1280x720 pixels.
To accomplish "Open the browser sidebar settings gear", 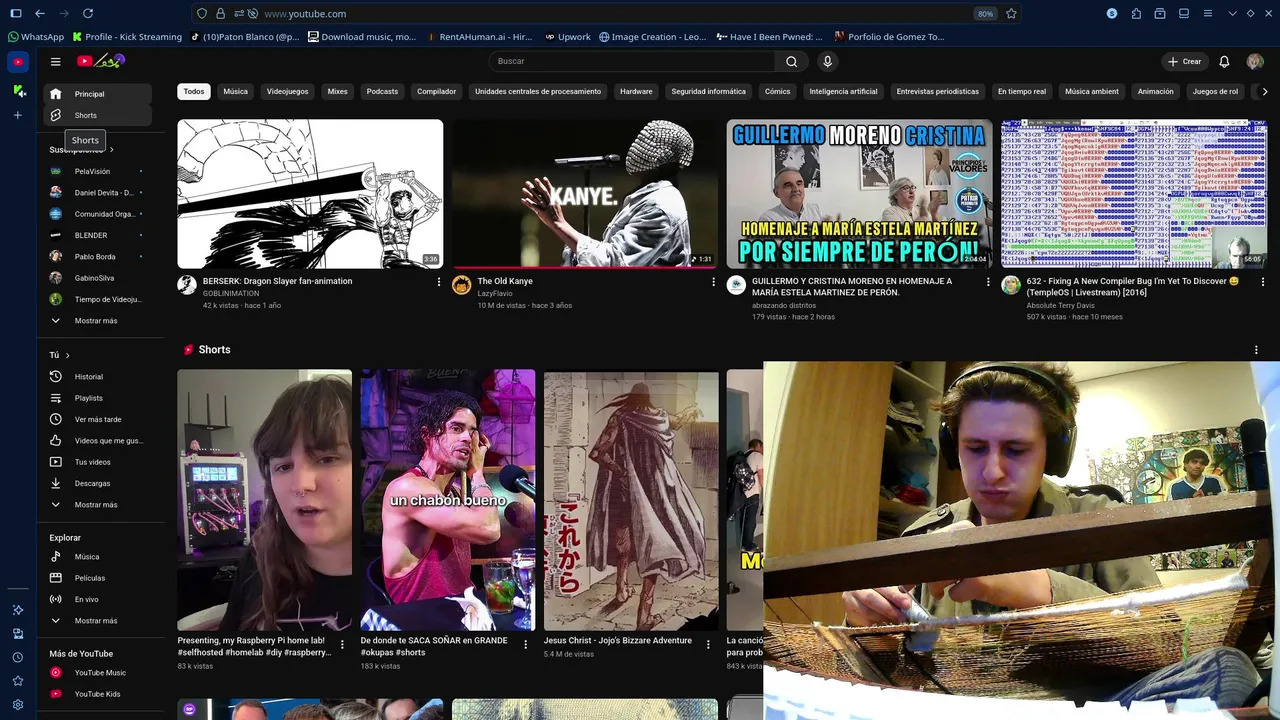I will (x=18, y=705).
